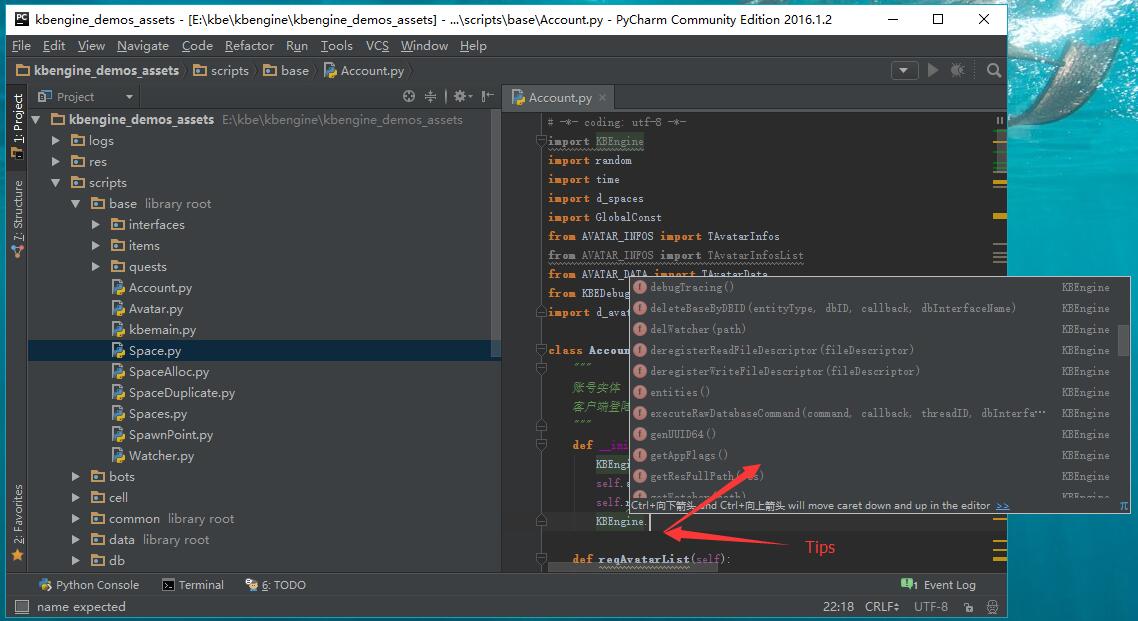
Task: Expand the common library root folder
Action: click(x=75, y=519)
